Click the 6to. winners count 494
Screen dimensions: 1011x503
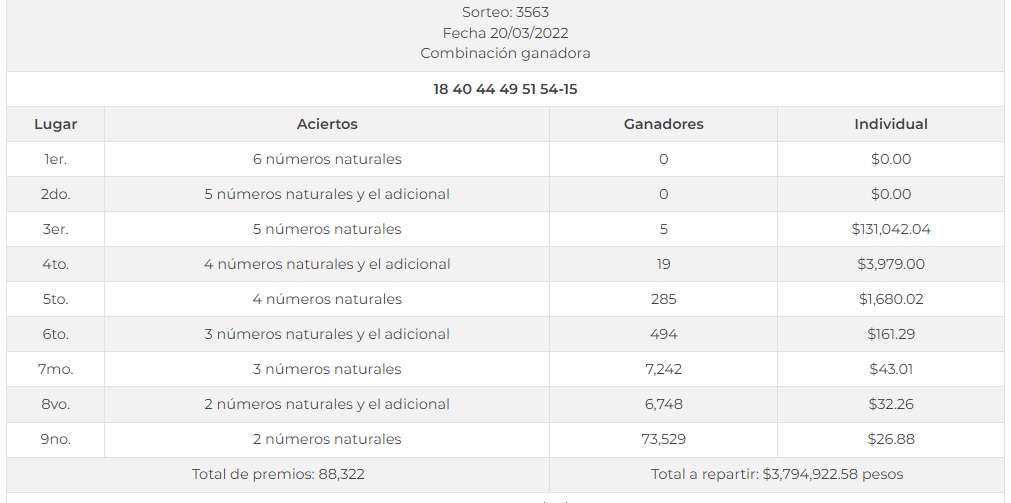[x=663, y=334]
